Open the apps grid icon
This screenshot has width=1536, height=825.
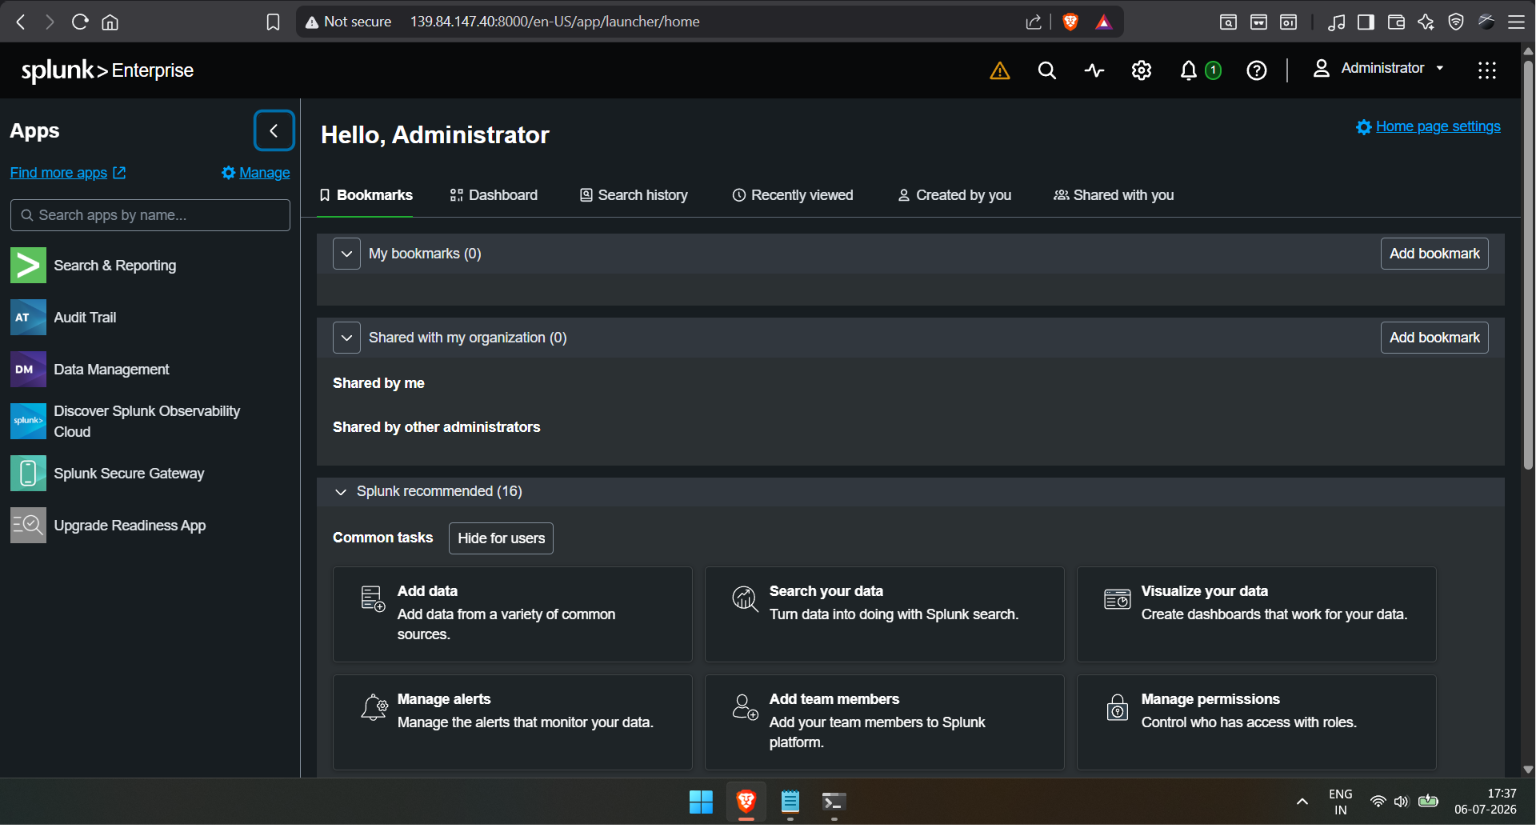tap(1487, 70)
